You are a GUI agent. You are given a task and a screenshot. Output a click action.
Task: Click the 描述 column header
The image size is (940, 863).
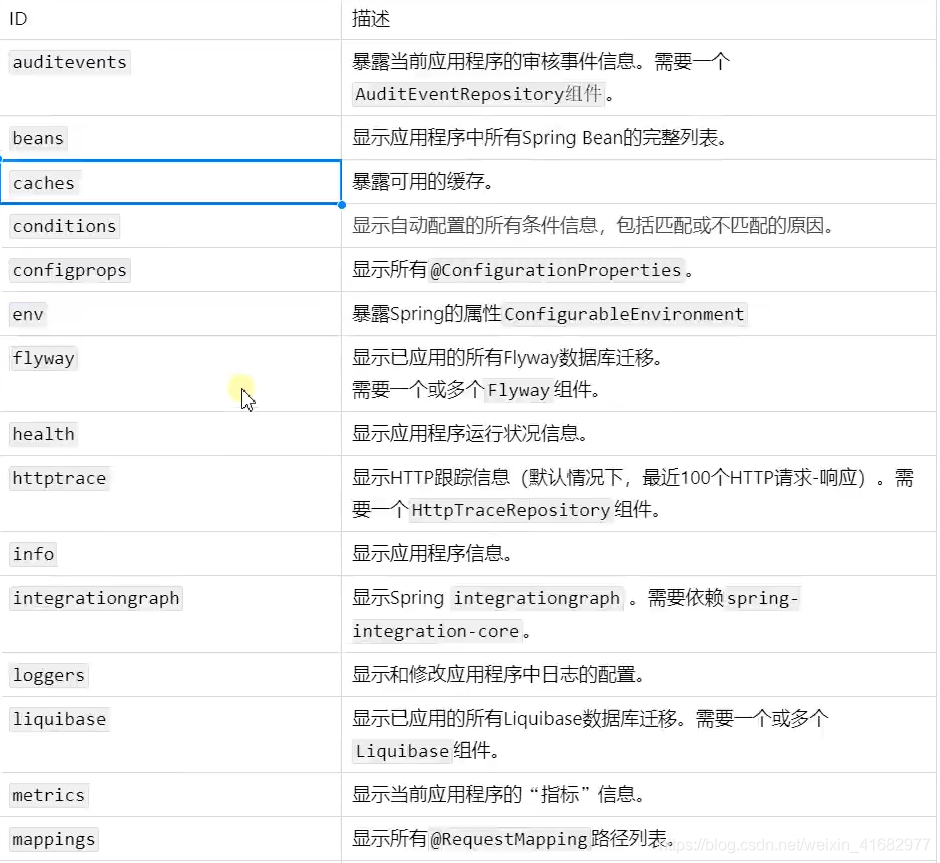(x=638, y=19)
